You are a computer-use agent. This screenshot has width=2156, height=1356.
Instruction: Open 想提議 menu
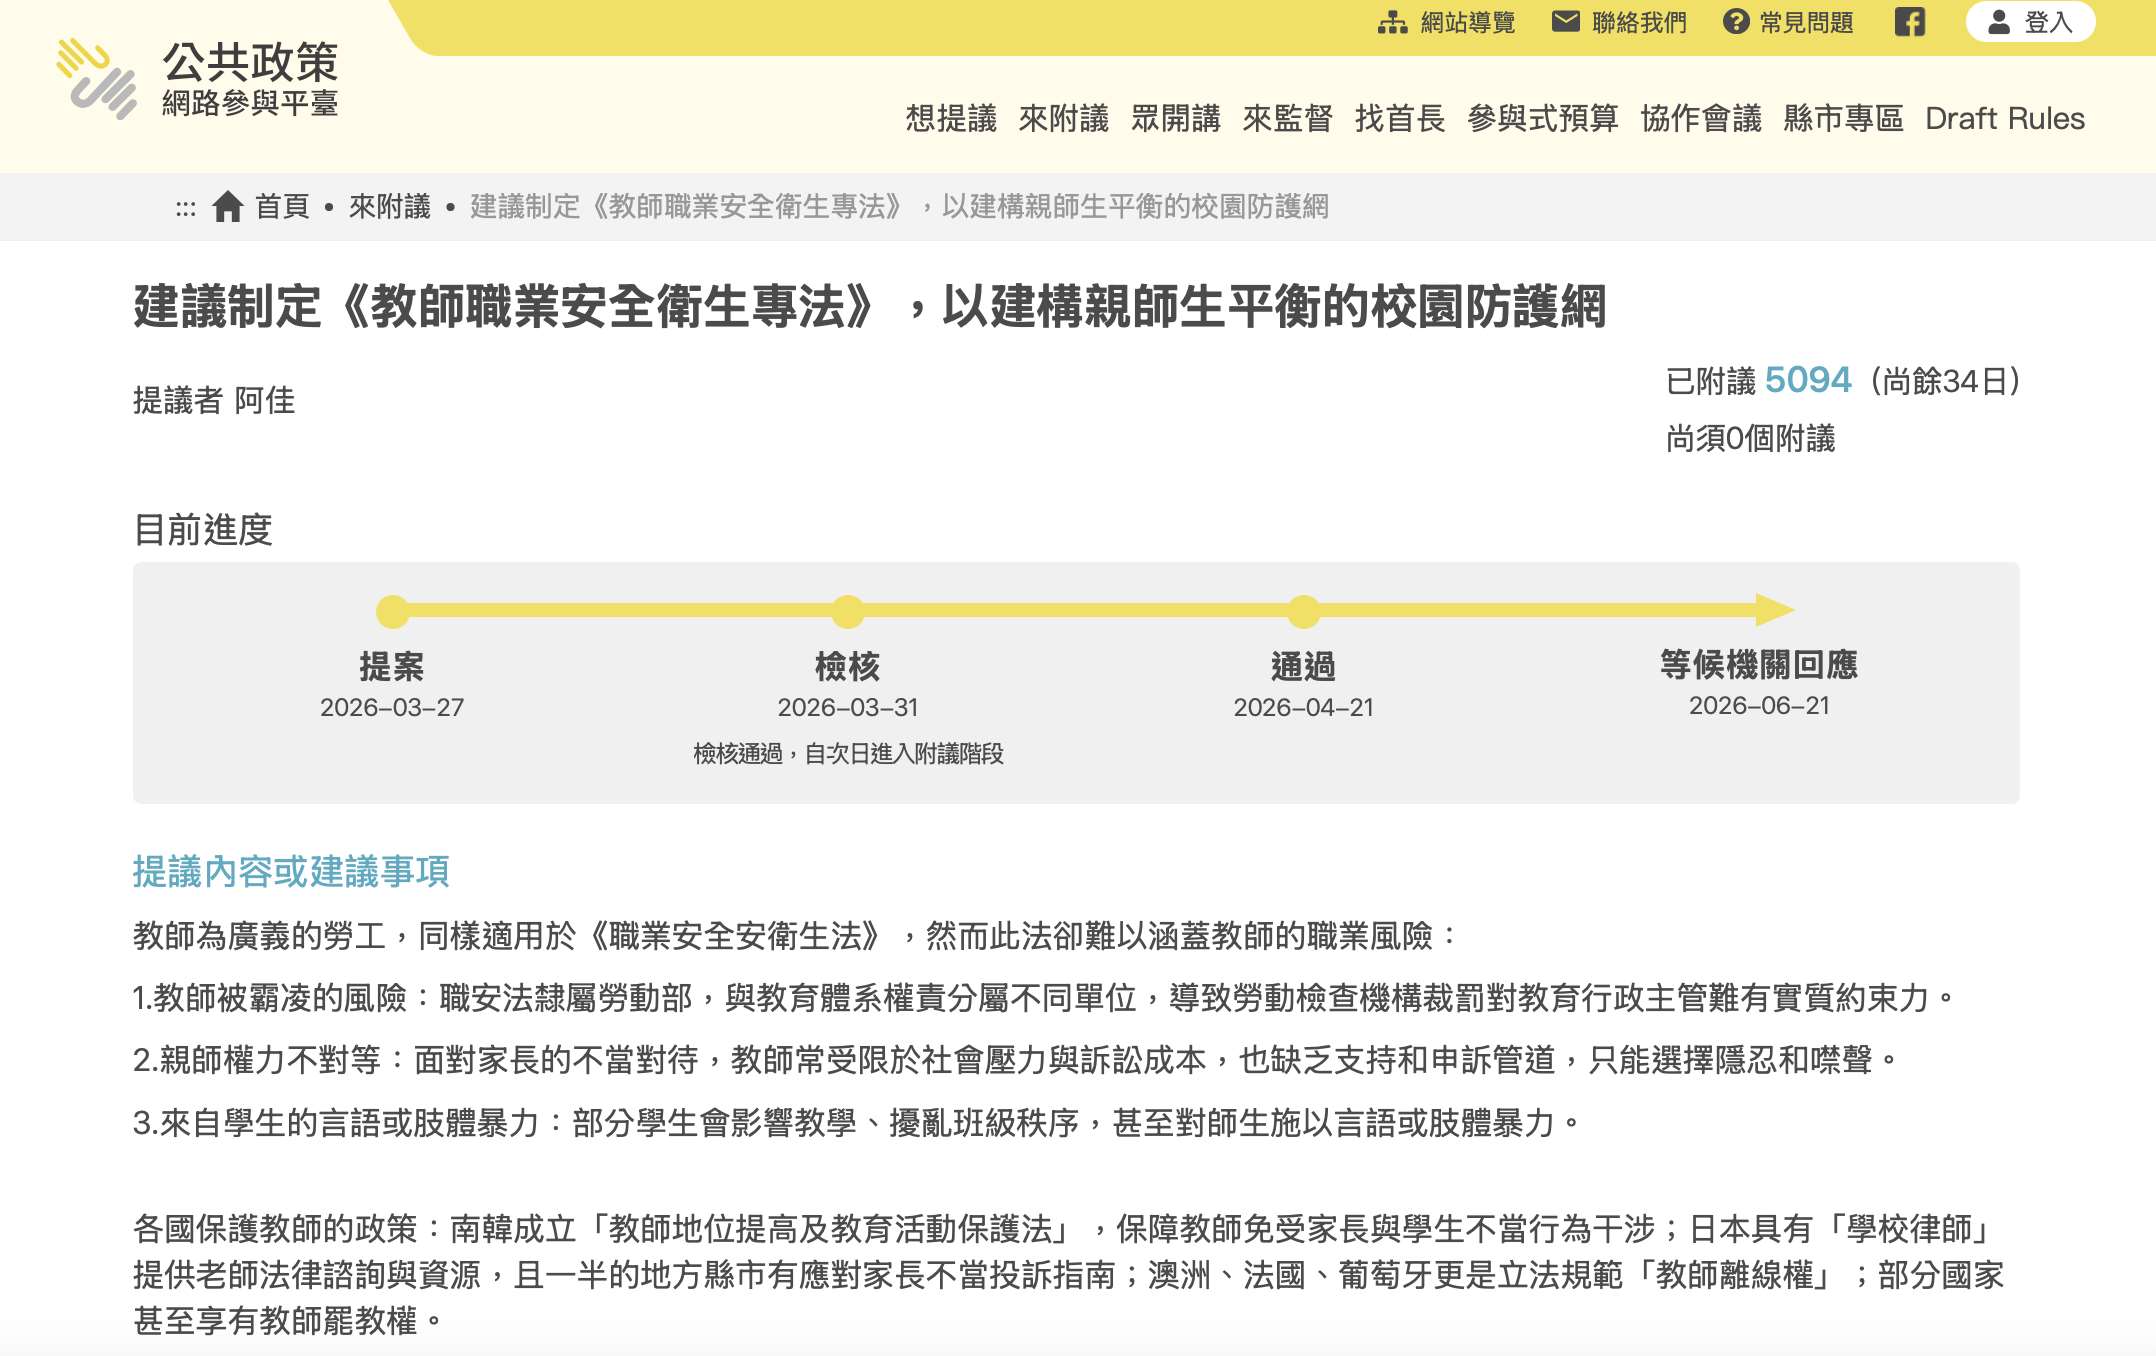(x=951, y=118)
